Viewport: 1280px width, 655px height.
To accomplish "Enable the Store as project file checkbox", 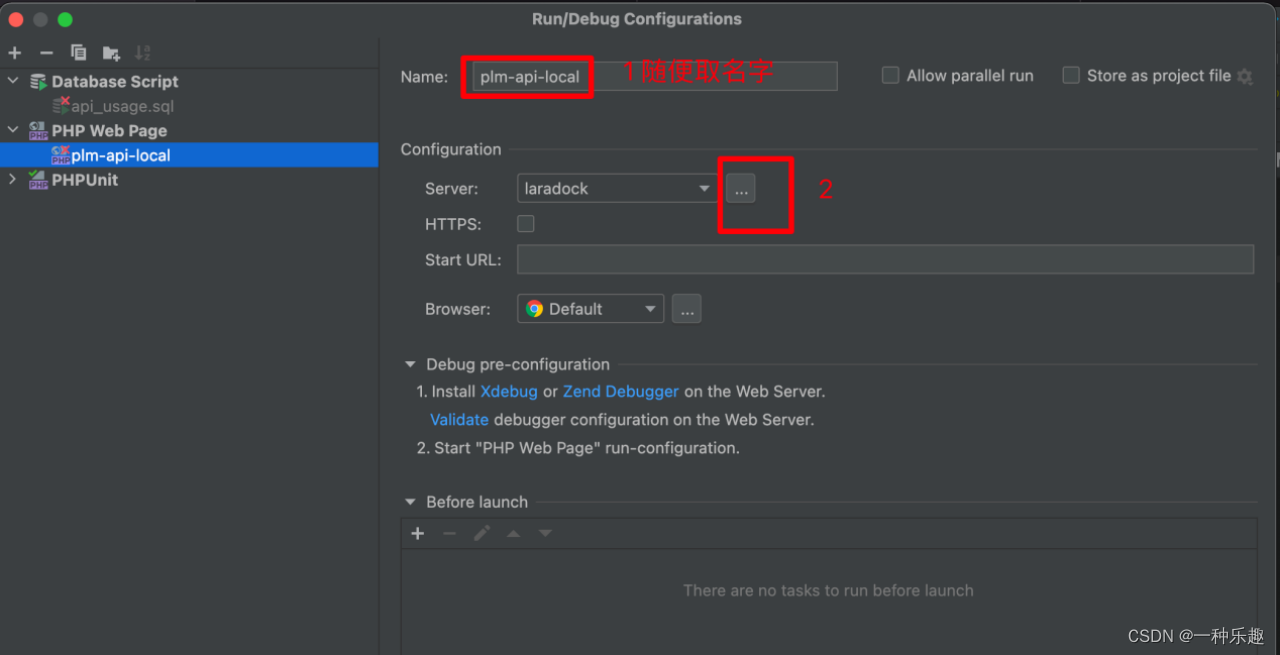I will coord(1070,75).
